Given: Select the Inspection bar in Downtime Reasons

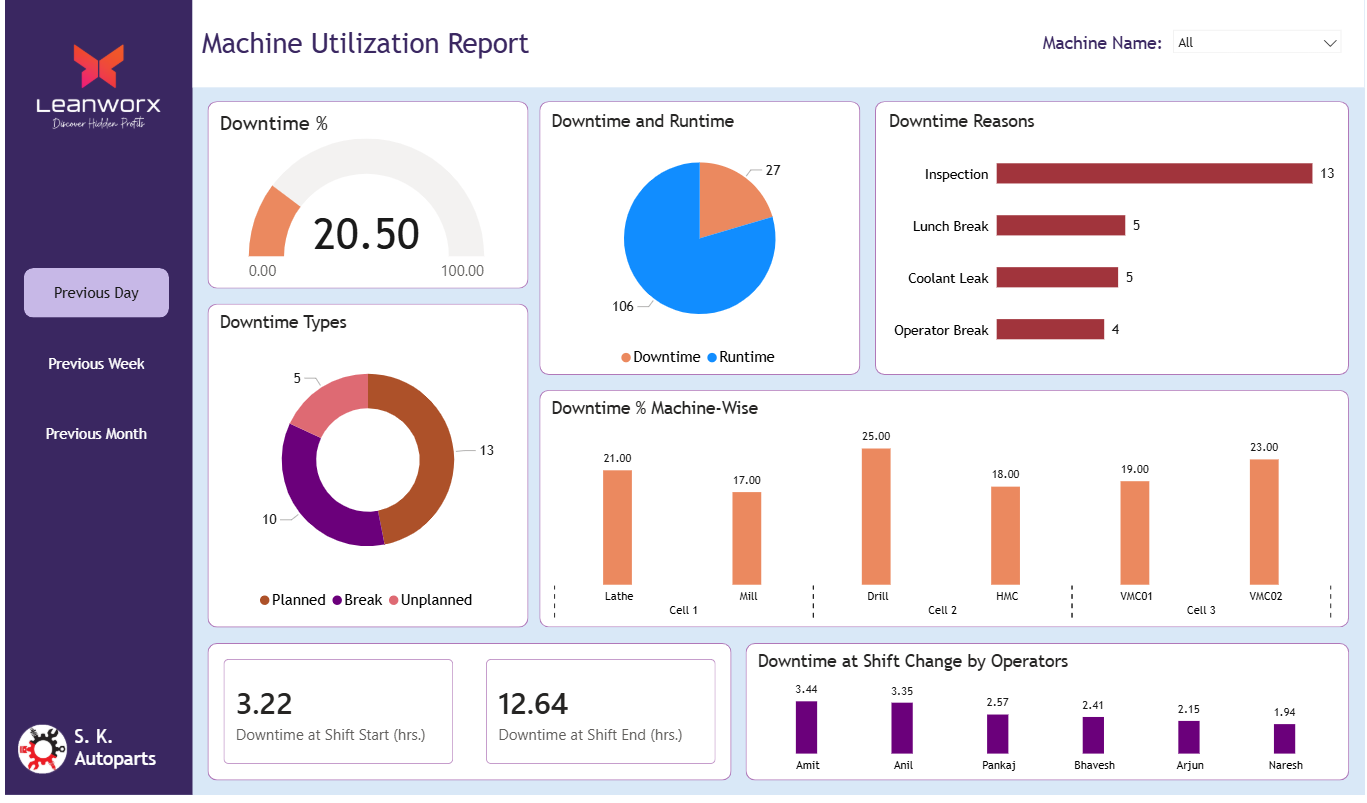Looking at the screenshot, I should pos(1153,174).
